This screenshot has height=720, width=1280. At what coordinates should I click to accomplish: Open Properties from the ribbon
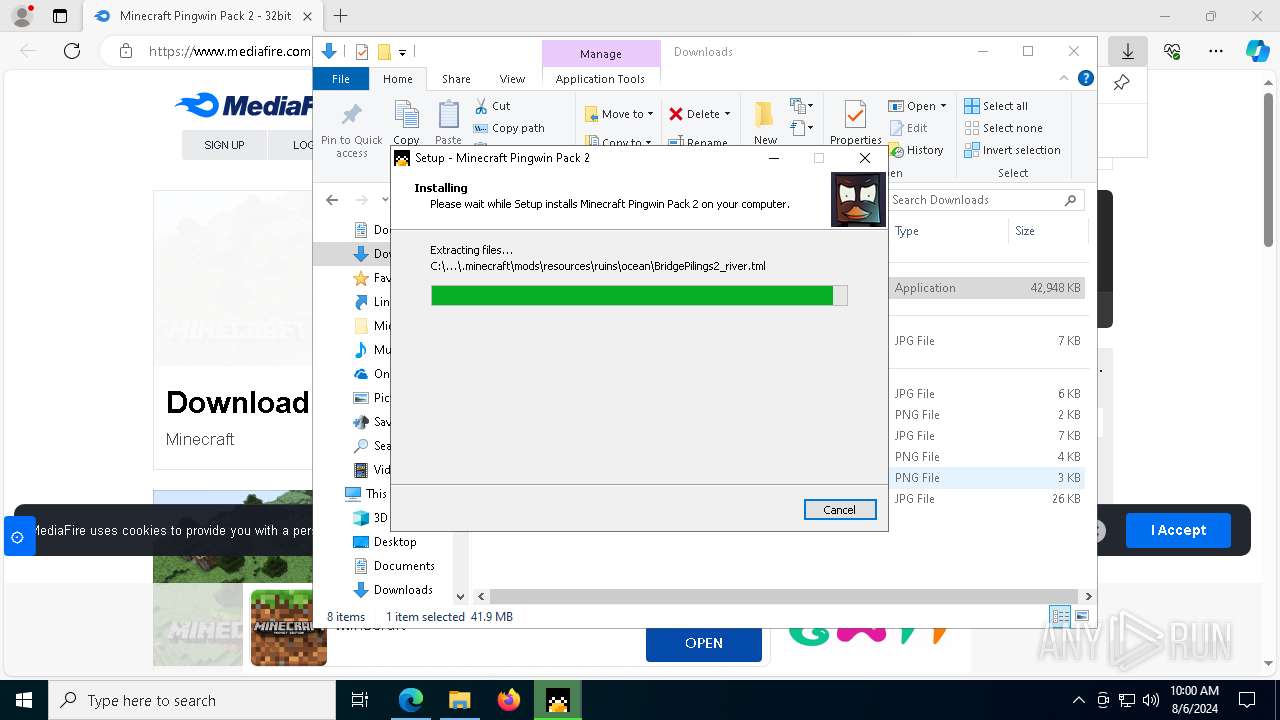coord(855,123)
